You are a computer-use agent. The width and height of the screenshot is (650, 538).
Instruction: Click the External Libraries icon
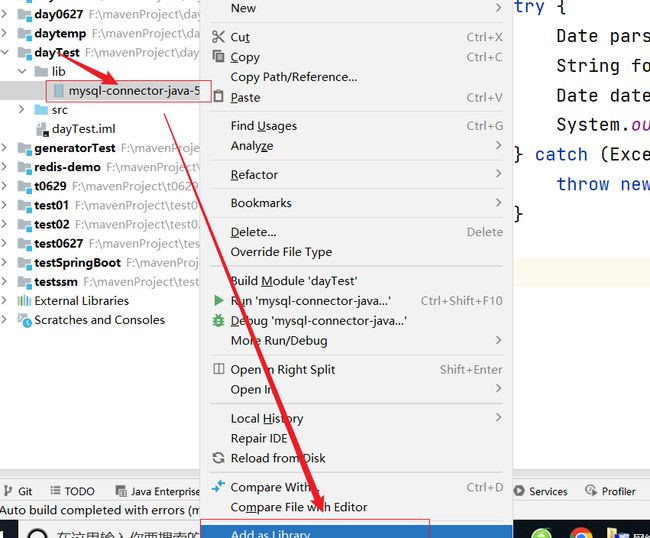24,301
